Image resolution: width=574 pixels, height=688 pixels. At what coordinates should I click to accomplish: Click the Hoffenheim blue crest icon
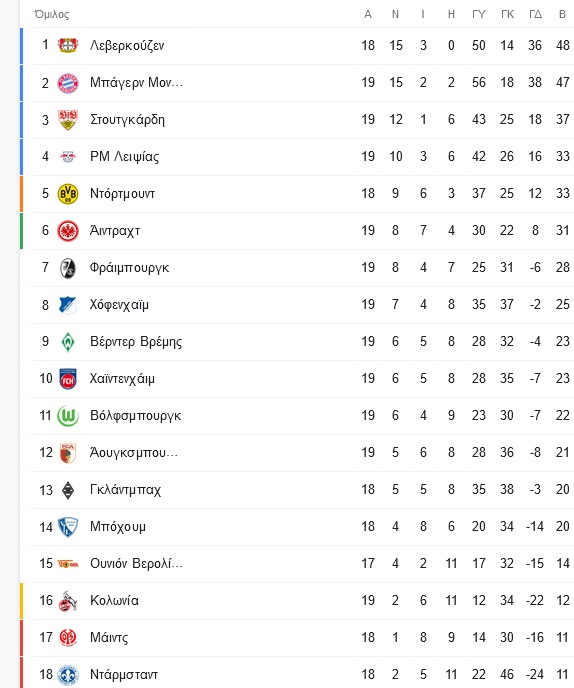point(68,305)
